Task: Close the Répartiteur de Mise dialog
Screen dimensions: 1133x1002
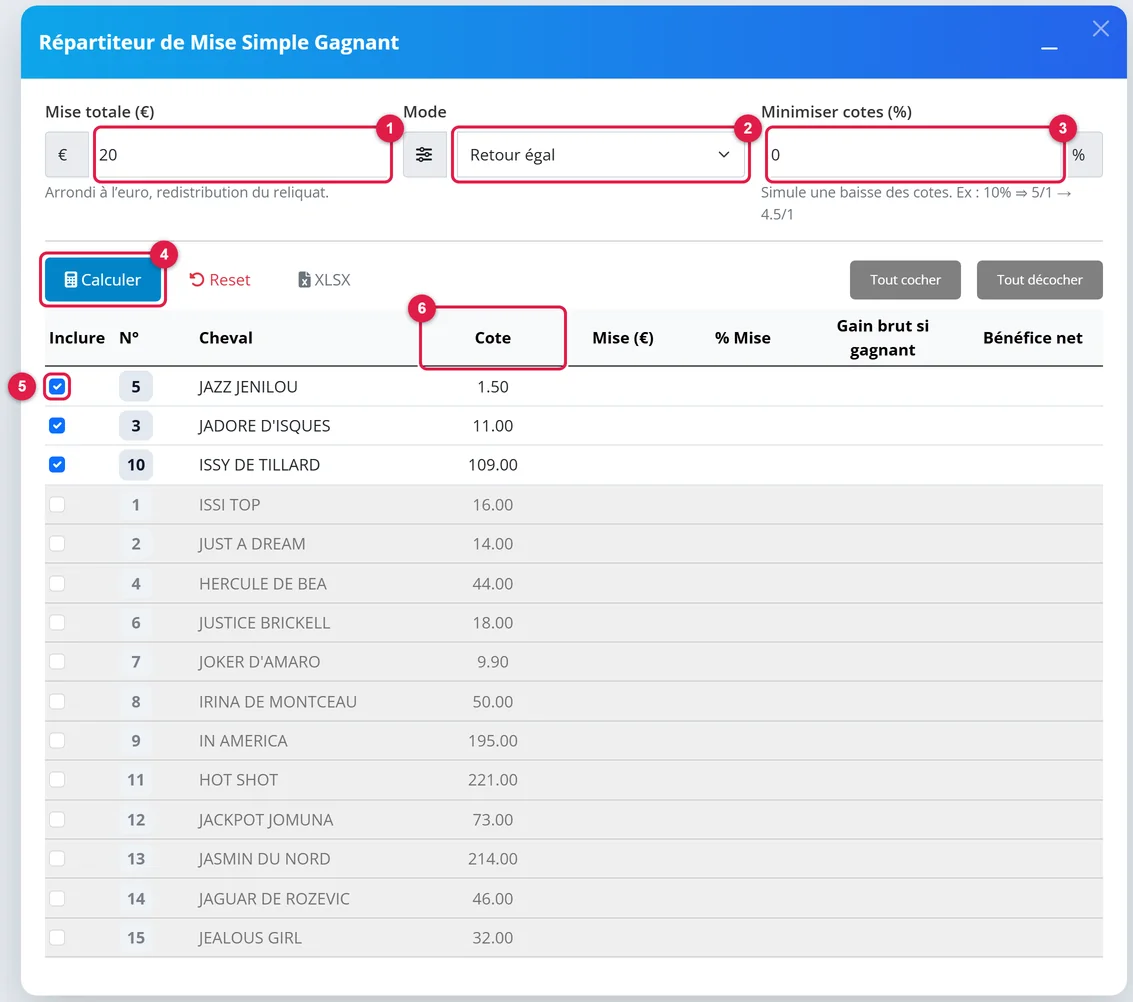Action: tap(1100, 28)
